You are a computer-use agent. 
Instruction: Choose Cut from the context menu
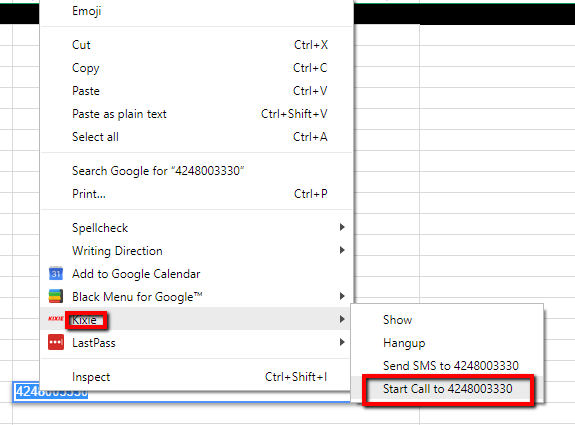click(x=196, y=45)
